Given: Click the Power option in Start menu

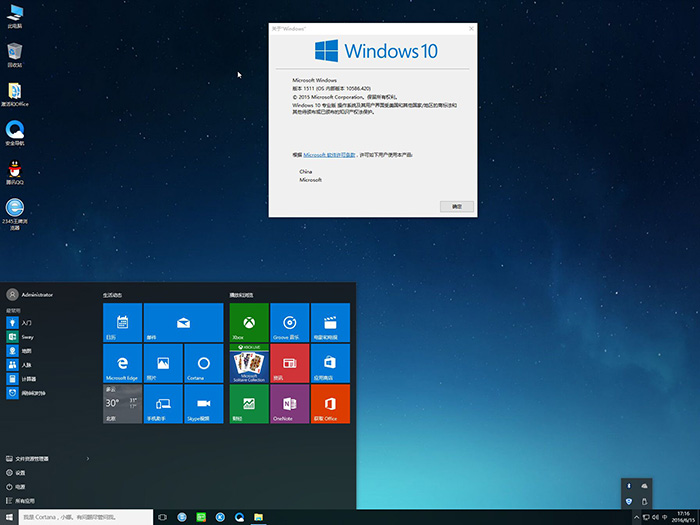Looking at the screenshot, I should [20, 486].
